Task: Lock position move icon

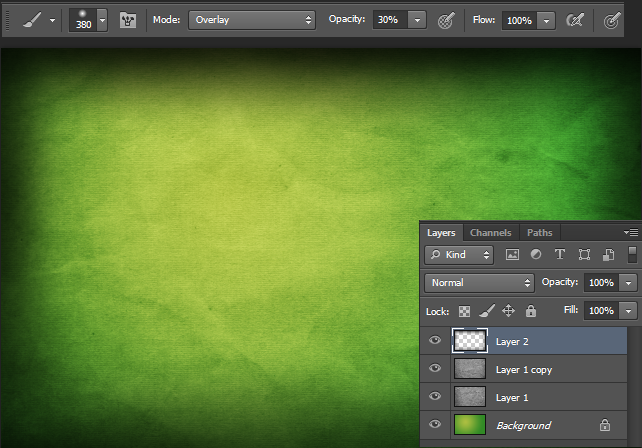Action: [x=509, y=311]
